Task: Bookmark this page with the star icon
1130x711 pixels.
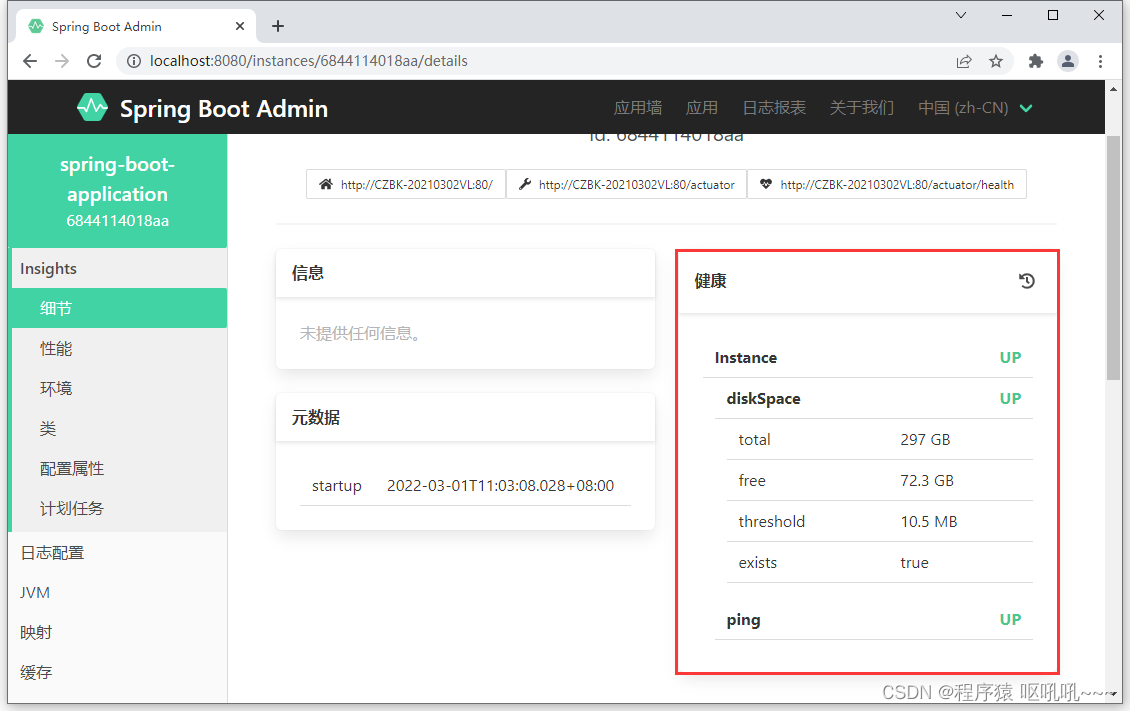Action: point(996,61)
